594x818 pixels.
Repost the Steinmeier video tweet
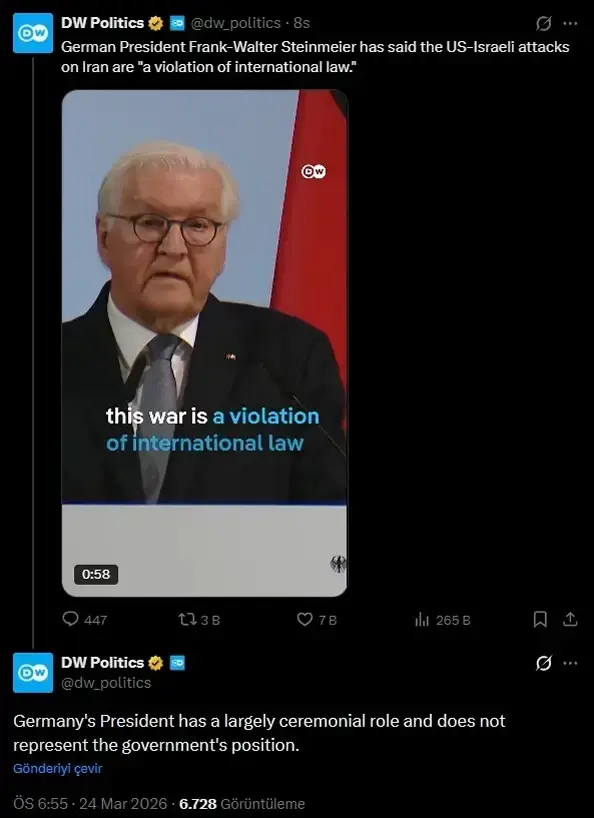point(199,620)
